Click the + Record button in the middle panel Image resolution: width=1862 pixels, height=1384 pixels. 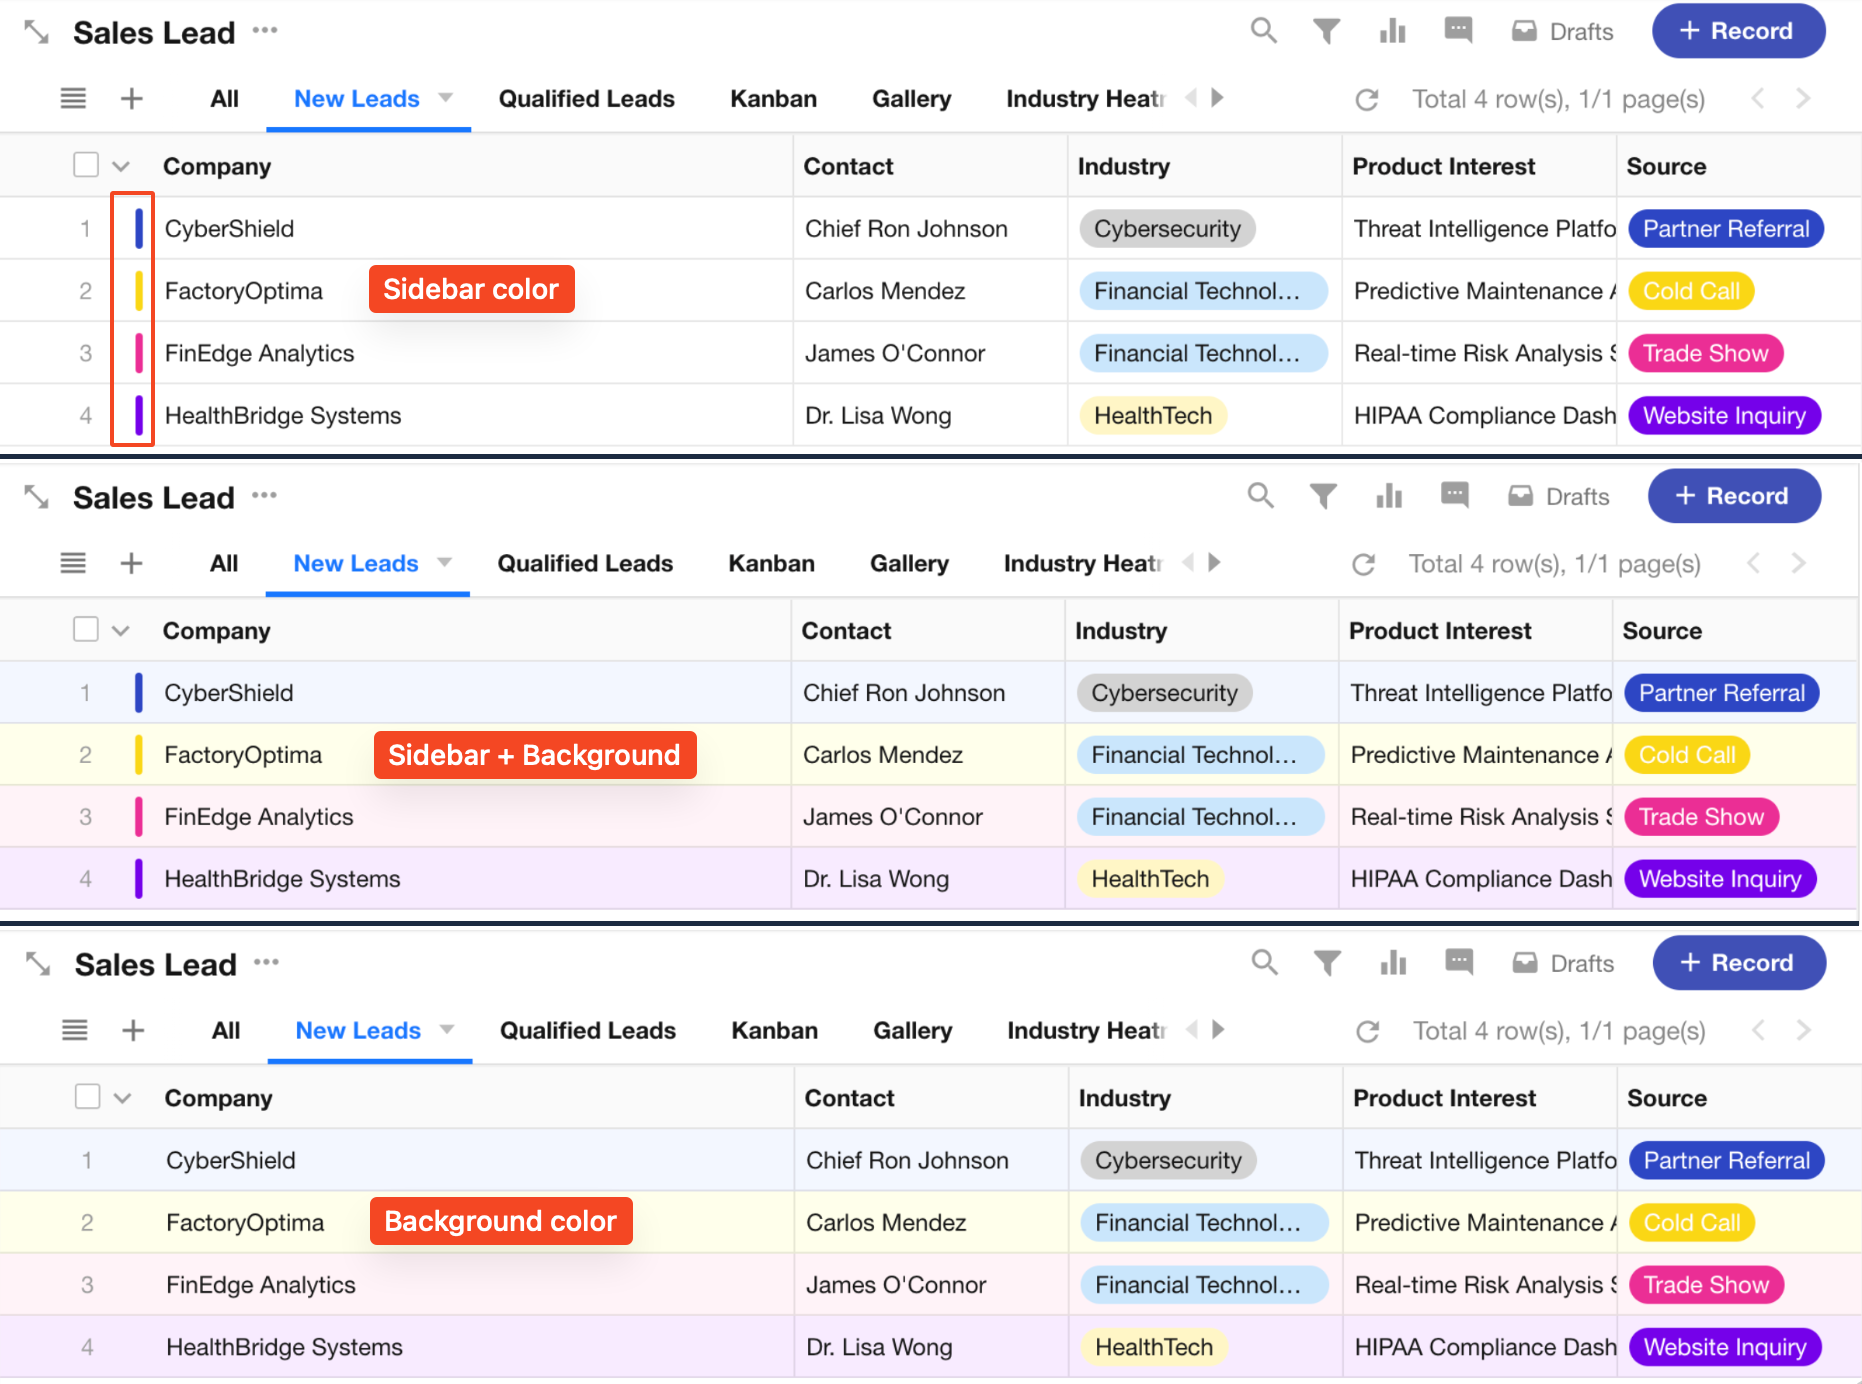pyautogui.click(x=1733, y=496)
